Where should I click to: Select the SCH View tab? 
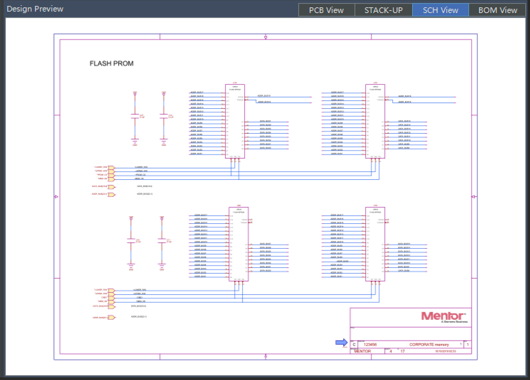pyautogui.click(x=440, y=10)
